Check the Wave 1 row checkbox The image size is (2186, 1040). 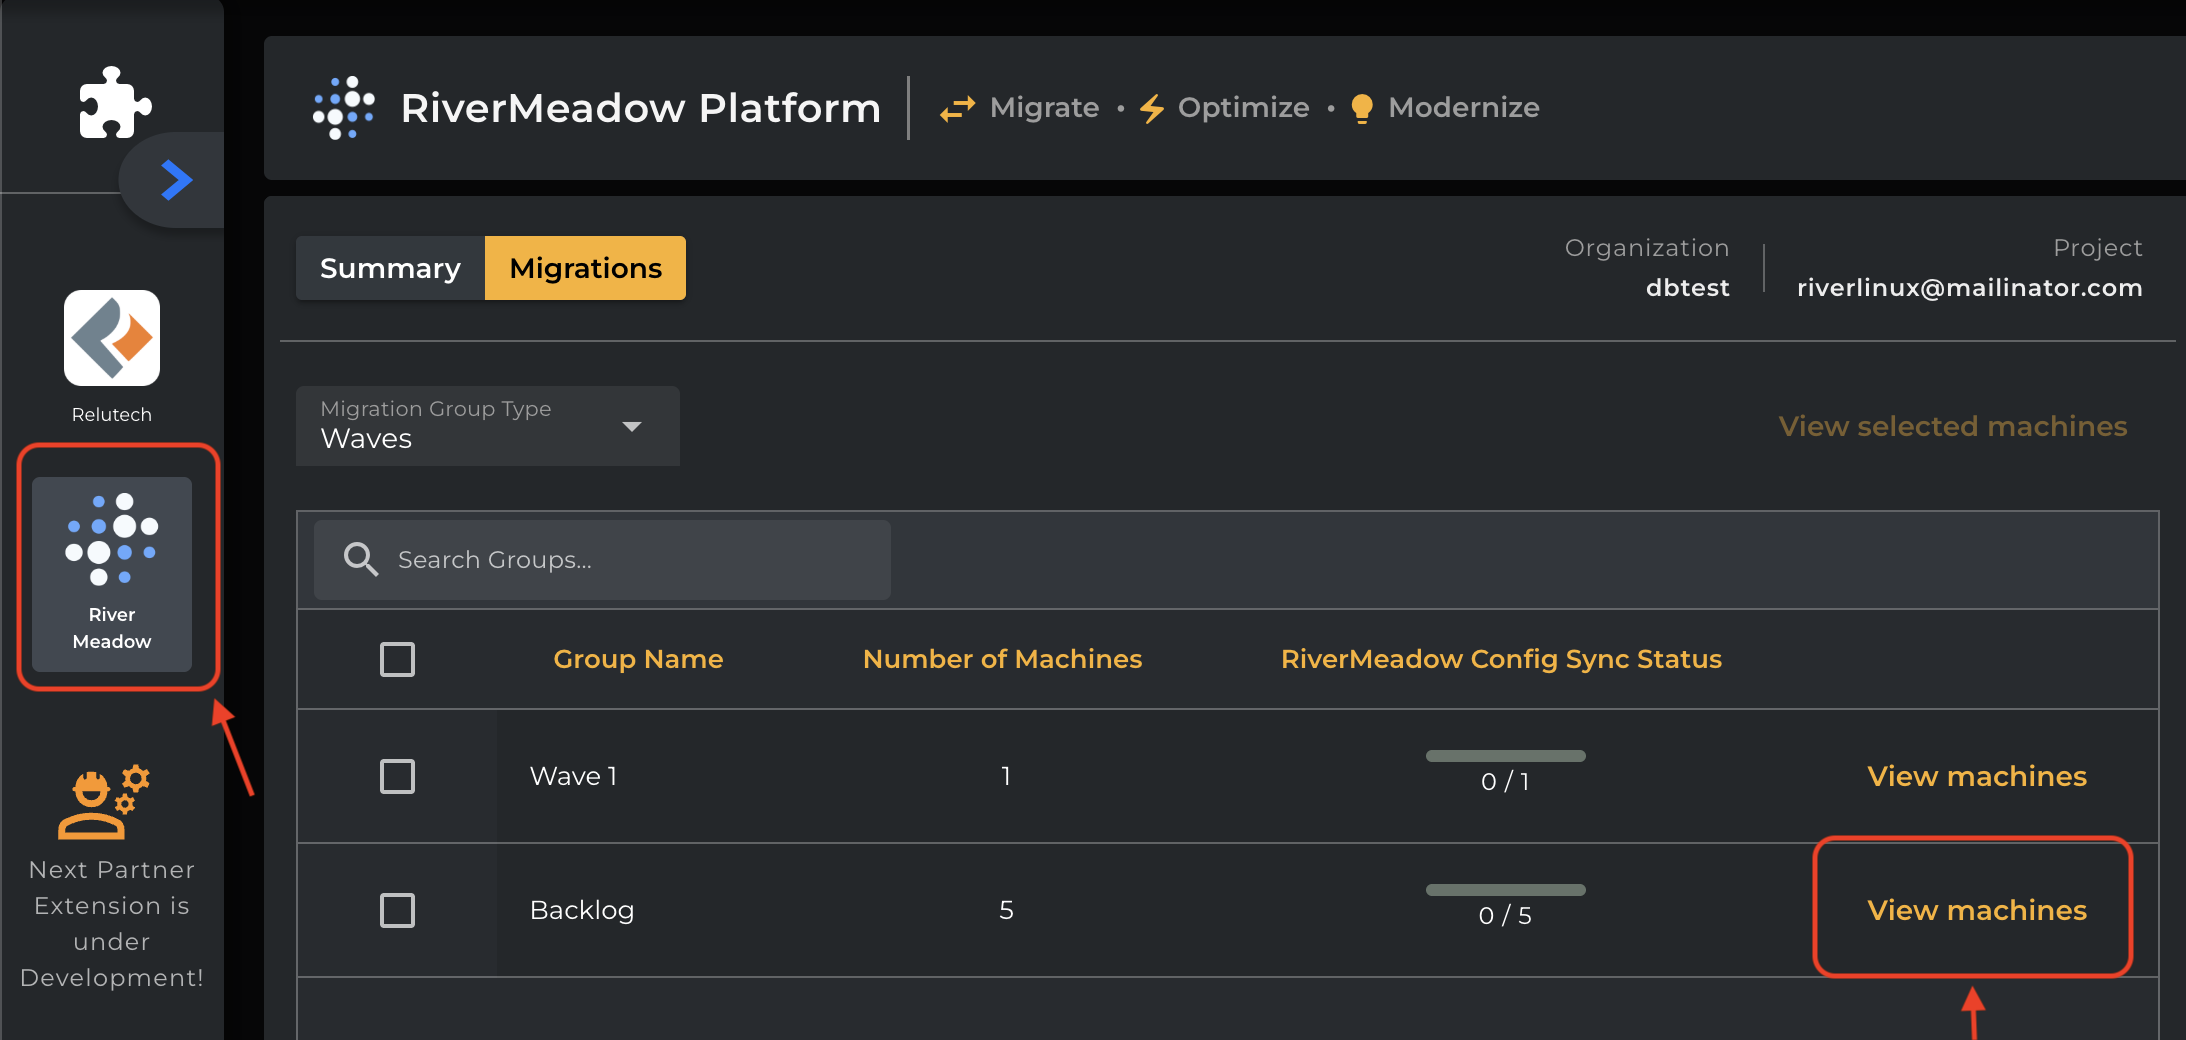(398, 776)
